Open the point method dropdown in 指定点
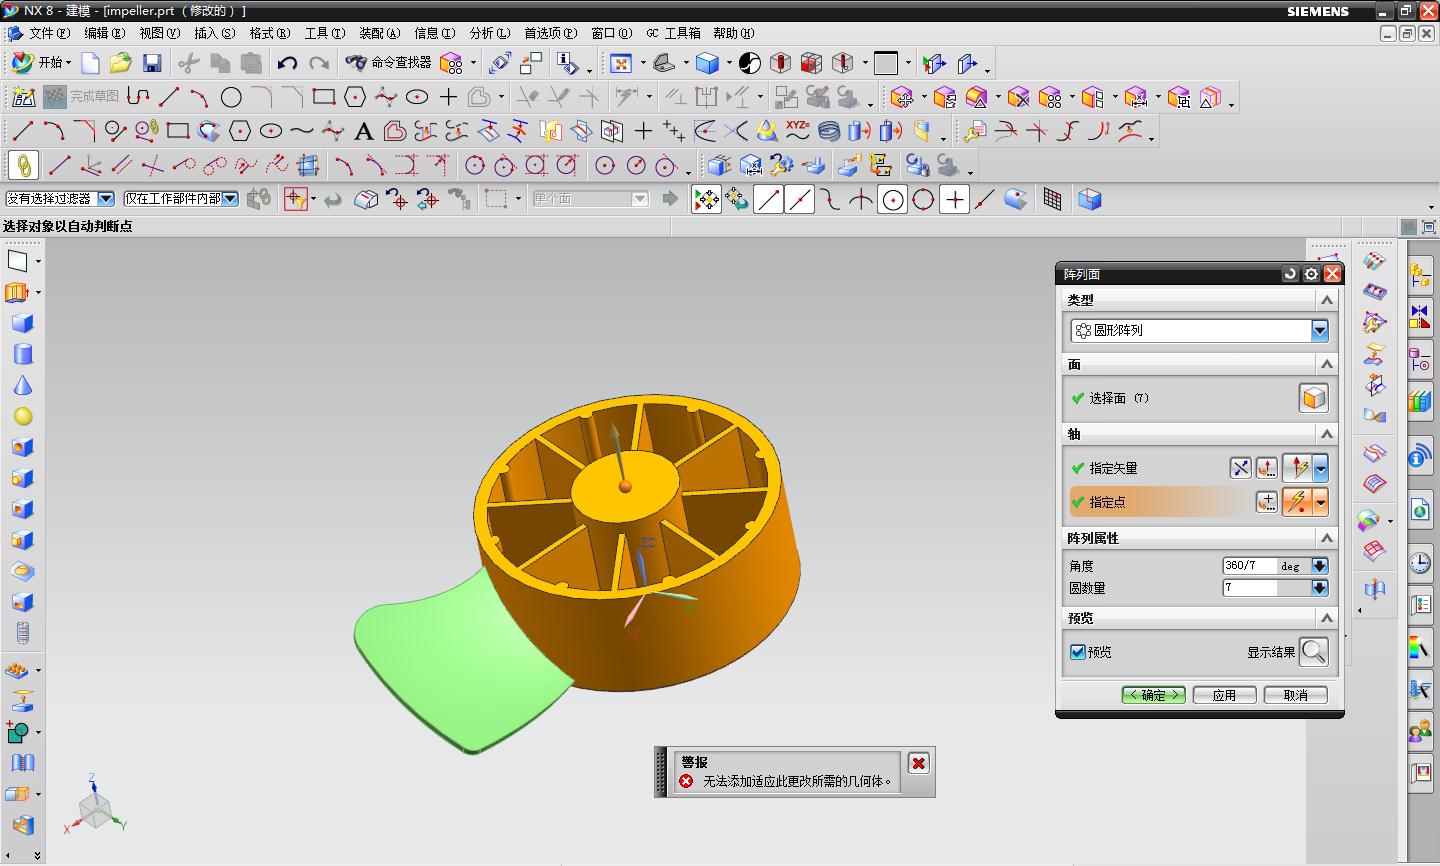Viewport: 1440px width, 866px height. tap(1320, 502)
